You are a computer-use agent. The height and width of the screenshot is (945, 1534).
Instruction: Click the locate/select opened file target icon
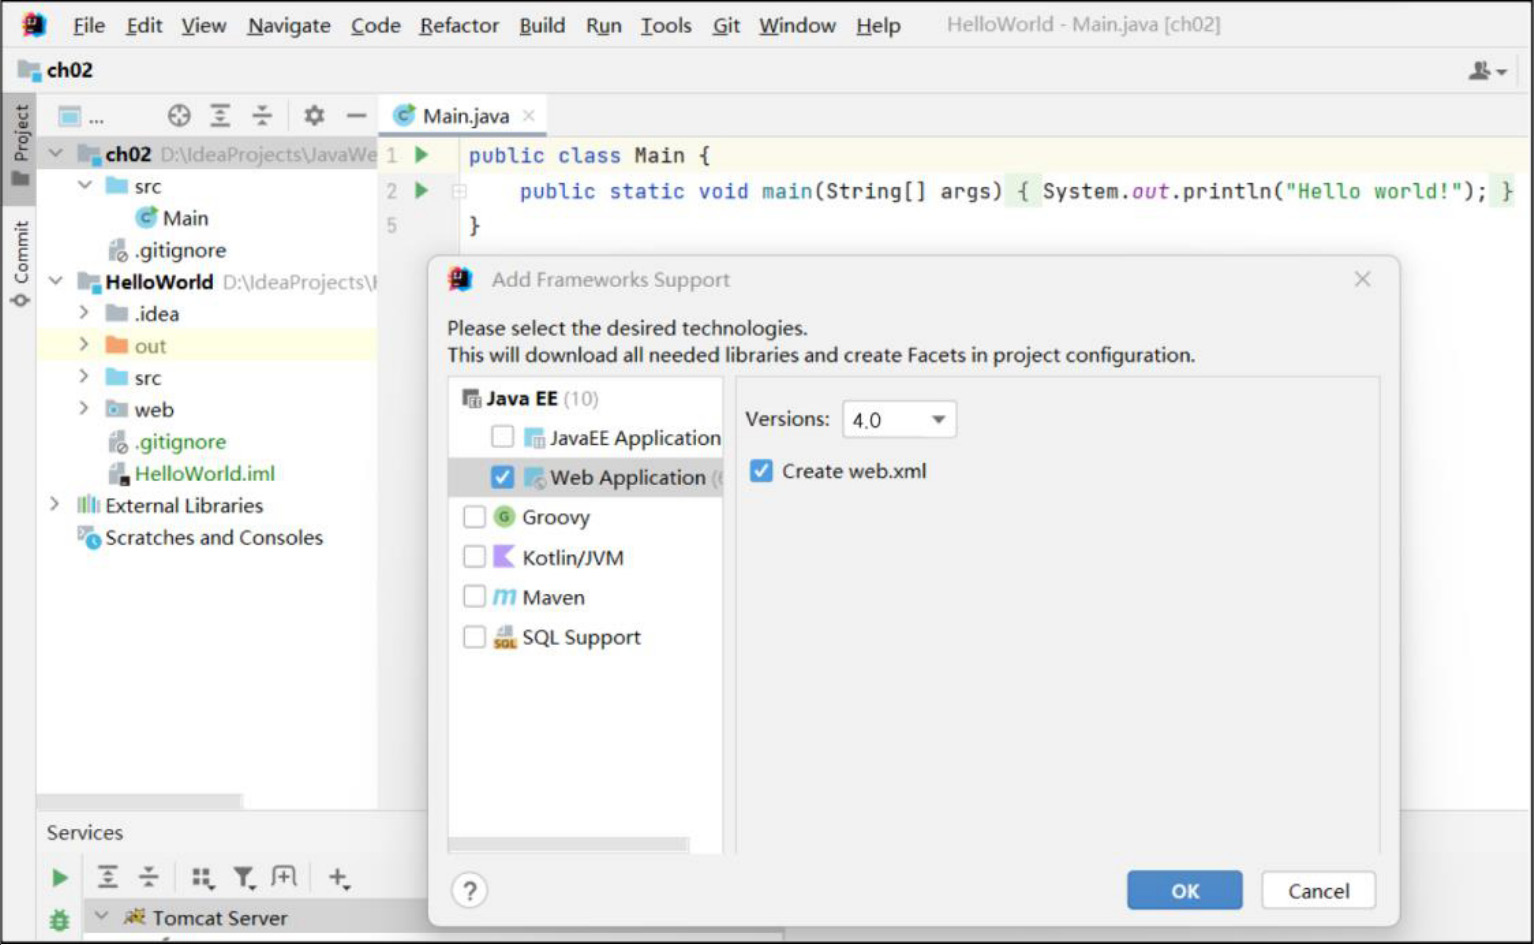coord(179,116)
